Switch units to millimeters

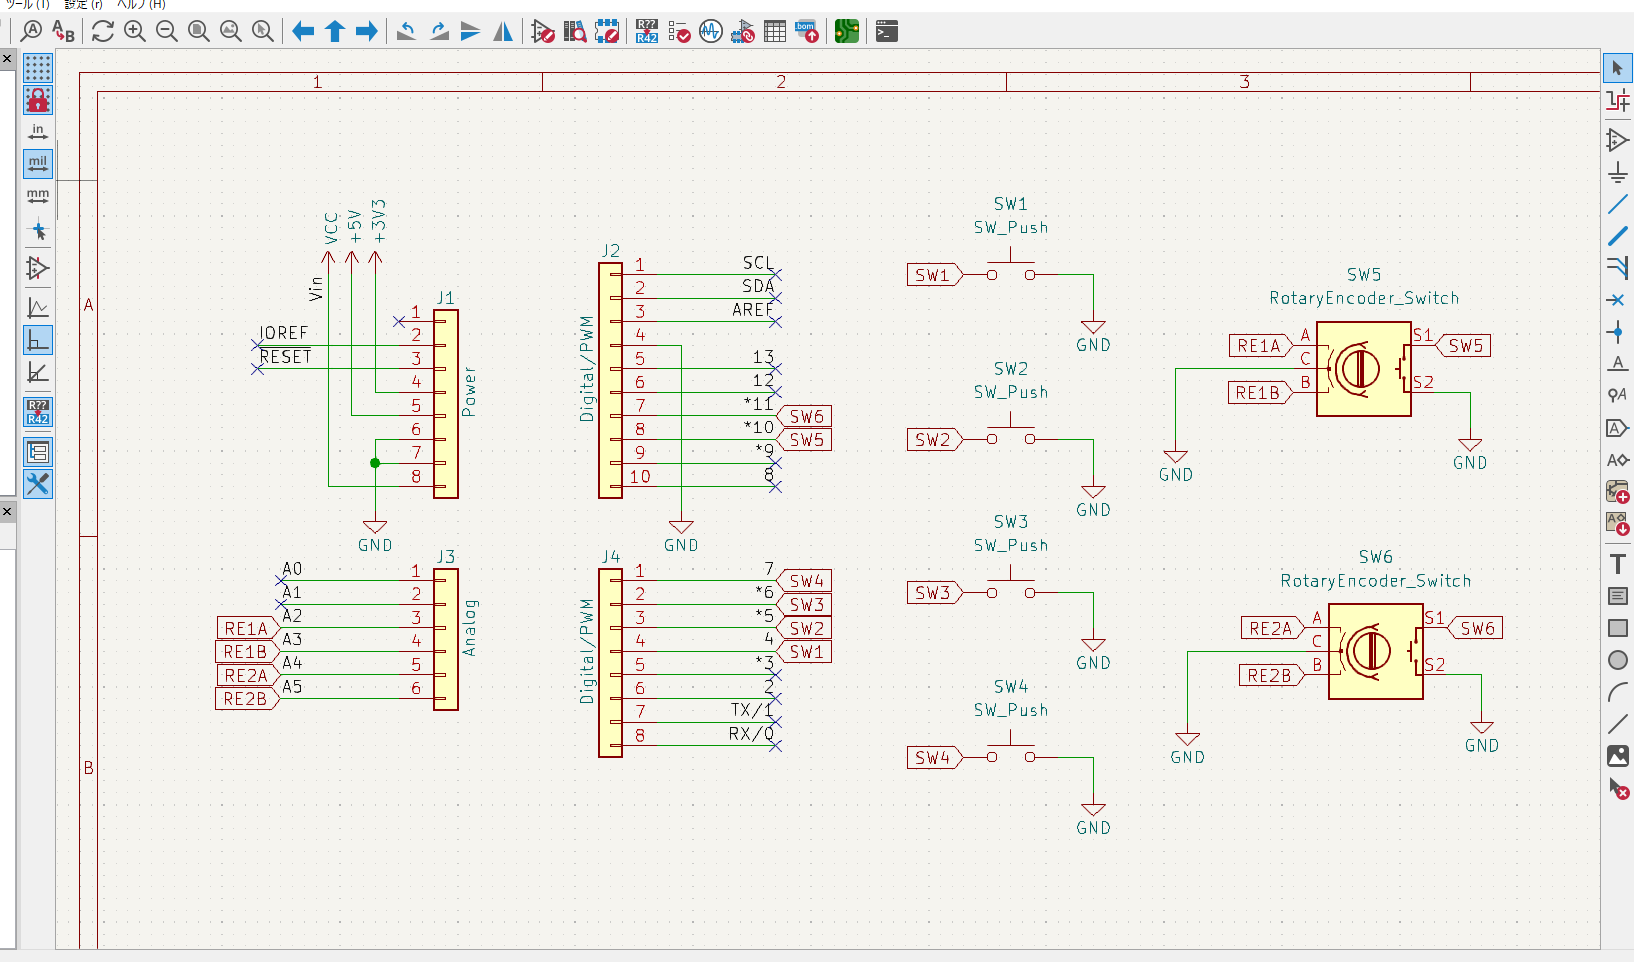38,196
